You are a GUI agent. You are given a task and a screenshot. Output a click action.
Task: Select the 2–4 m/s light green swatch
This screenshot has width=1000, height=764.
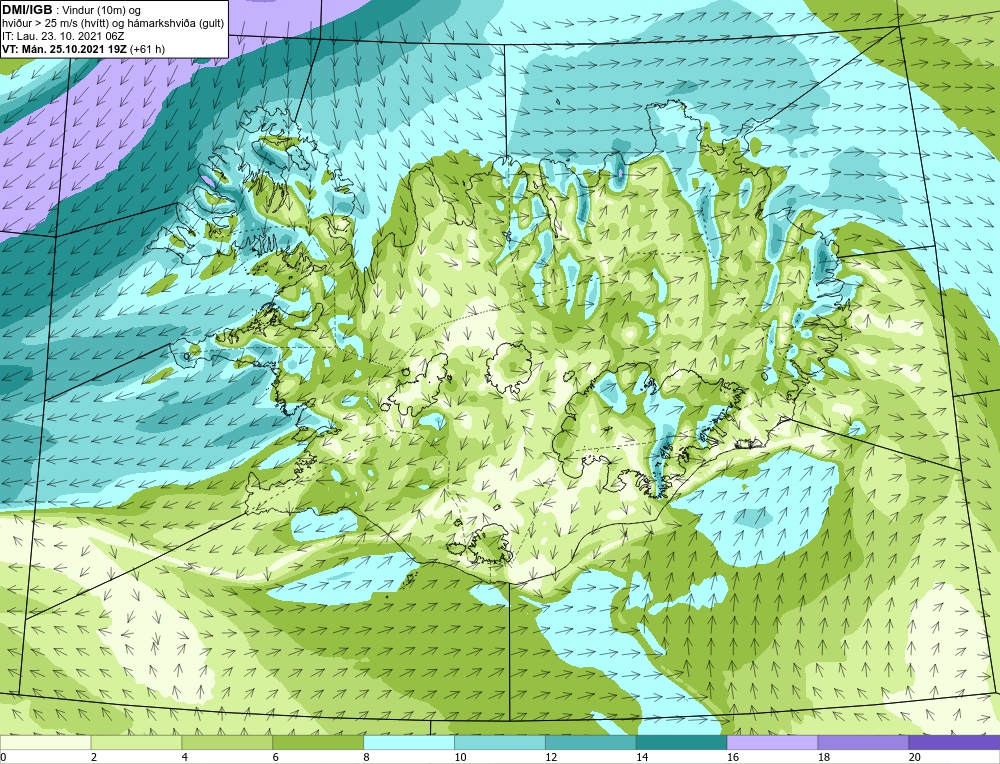[136, 742]
